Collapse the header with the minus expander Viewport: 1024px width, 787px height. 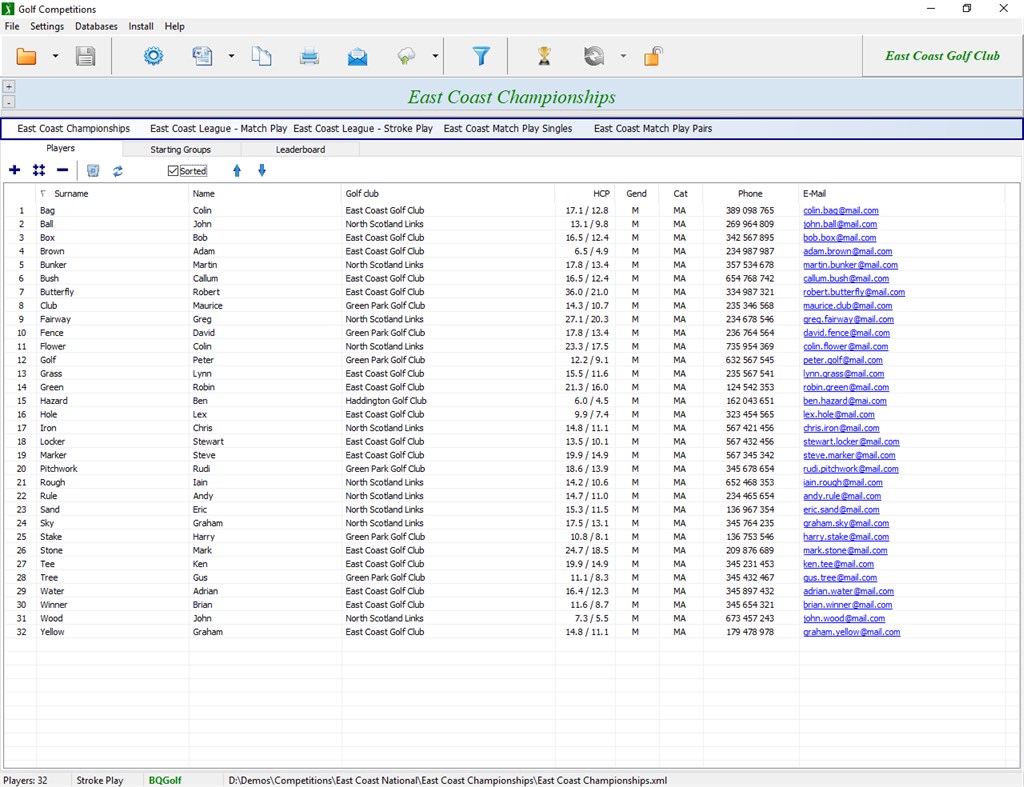[9, 102]
